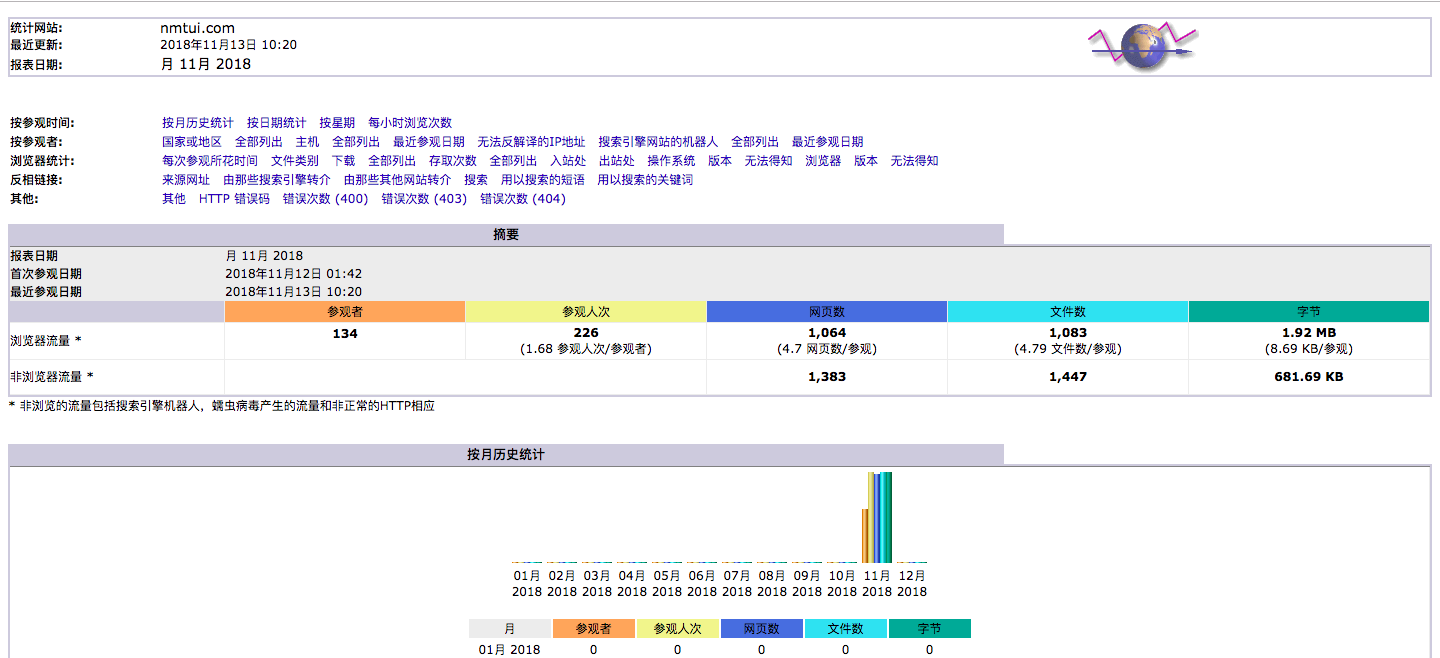Open the 浏览器 browsers report

[822, 160]
